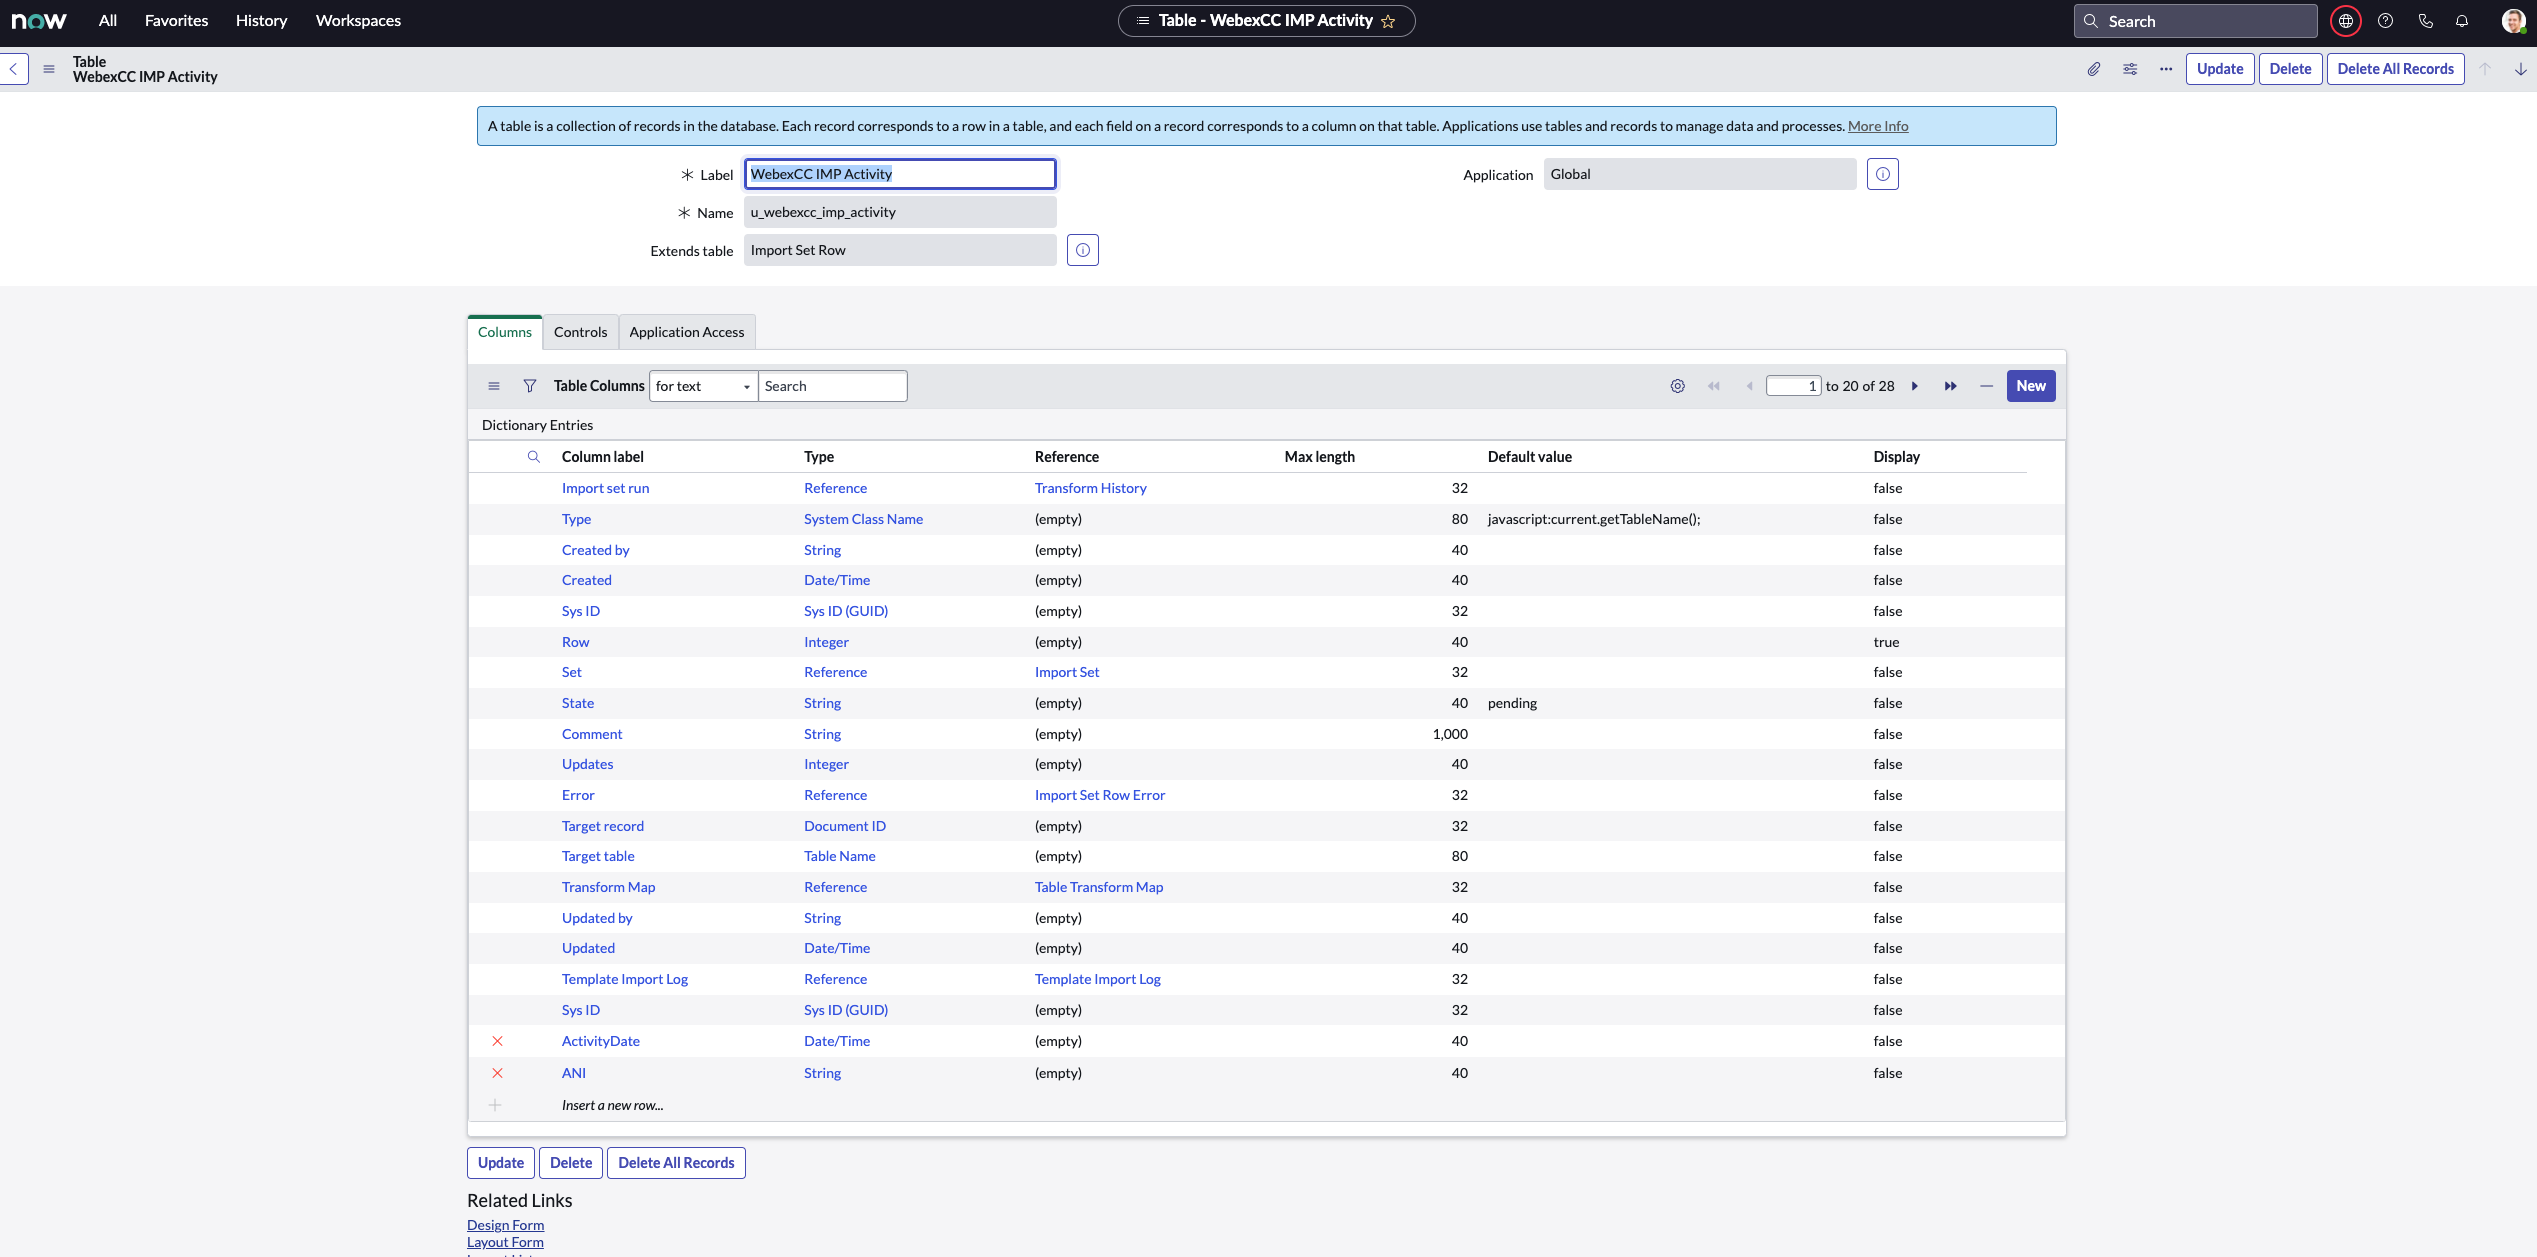Focus the global Search box
Image resolution: width=2537 pixels, height=1257 pixels.
click(2195, 21)
